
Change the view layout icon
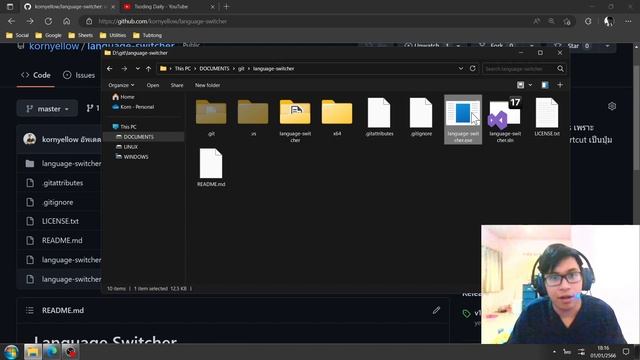pyautogui.click(x=520, y=85)
